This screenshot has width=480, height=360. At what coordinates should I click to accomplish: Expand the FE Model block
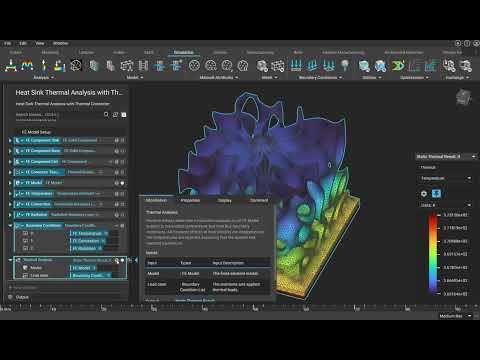click(10, 183)
